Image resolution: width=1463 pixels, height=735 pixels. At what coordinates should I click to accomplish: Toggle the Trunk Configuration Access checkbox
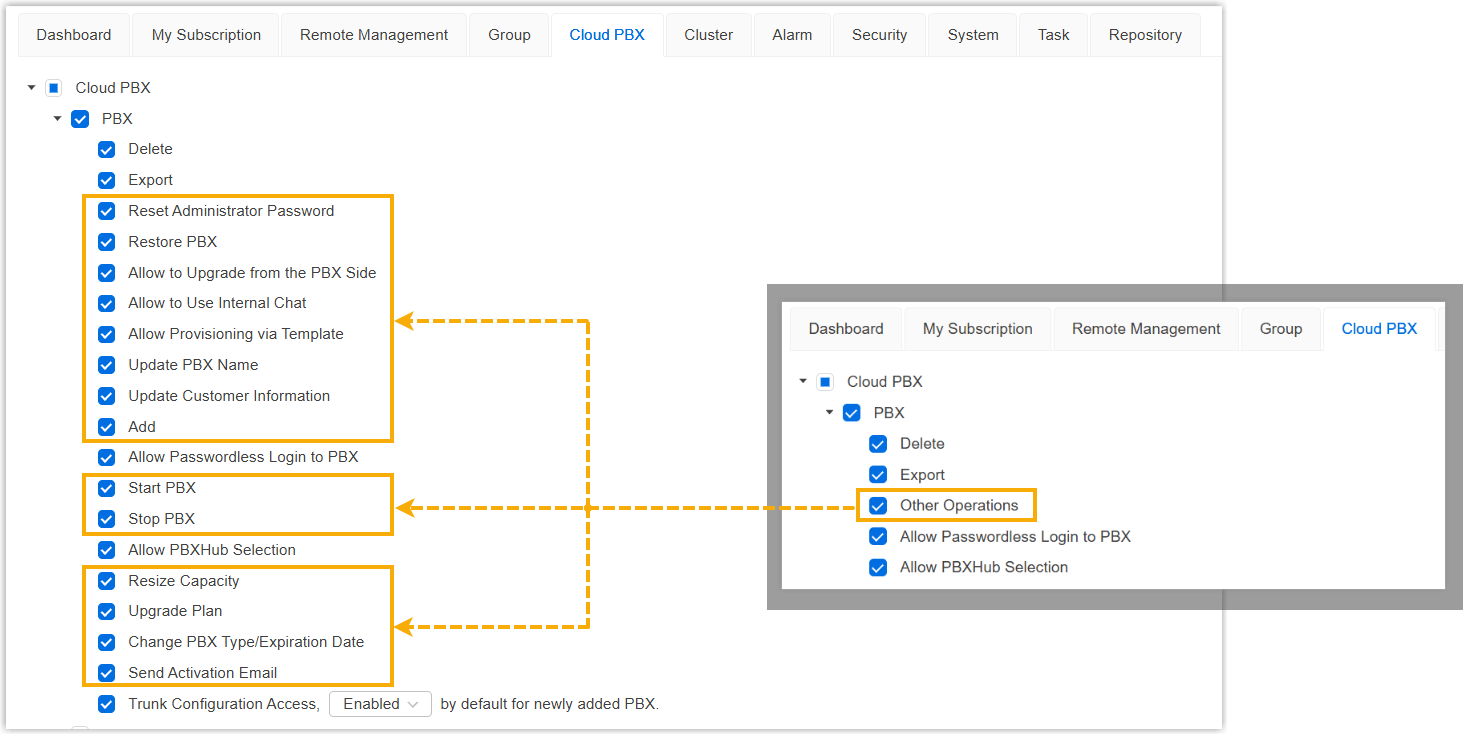(x=107, y=704)
